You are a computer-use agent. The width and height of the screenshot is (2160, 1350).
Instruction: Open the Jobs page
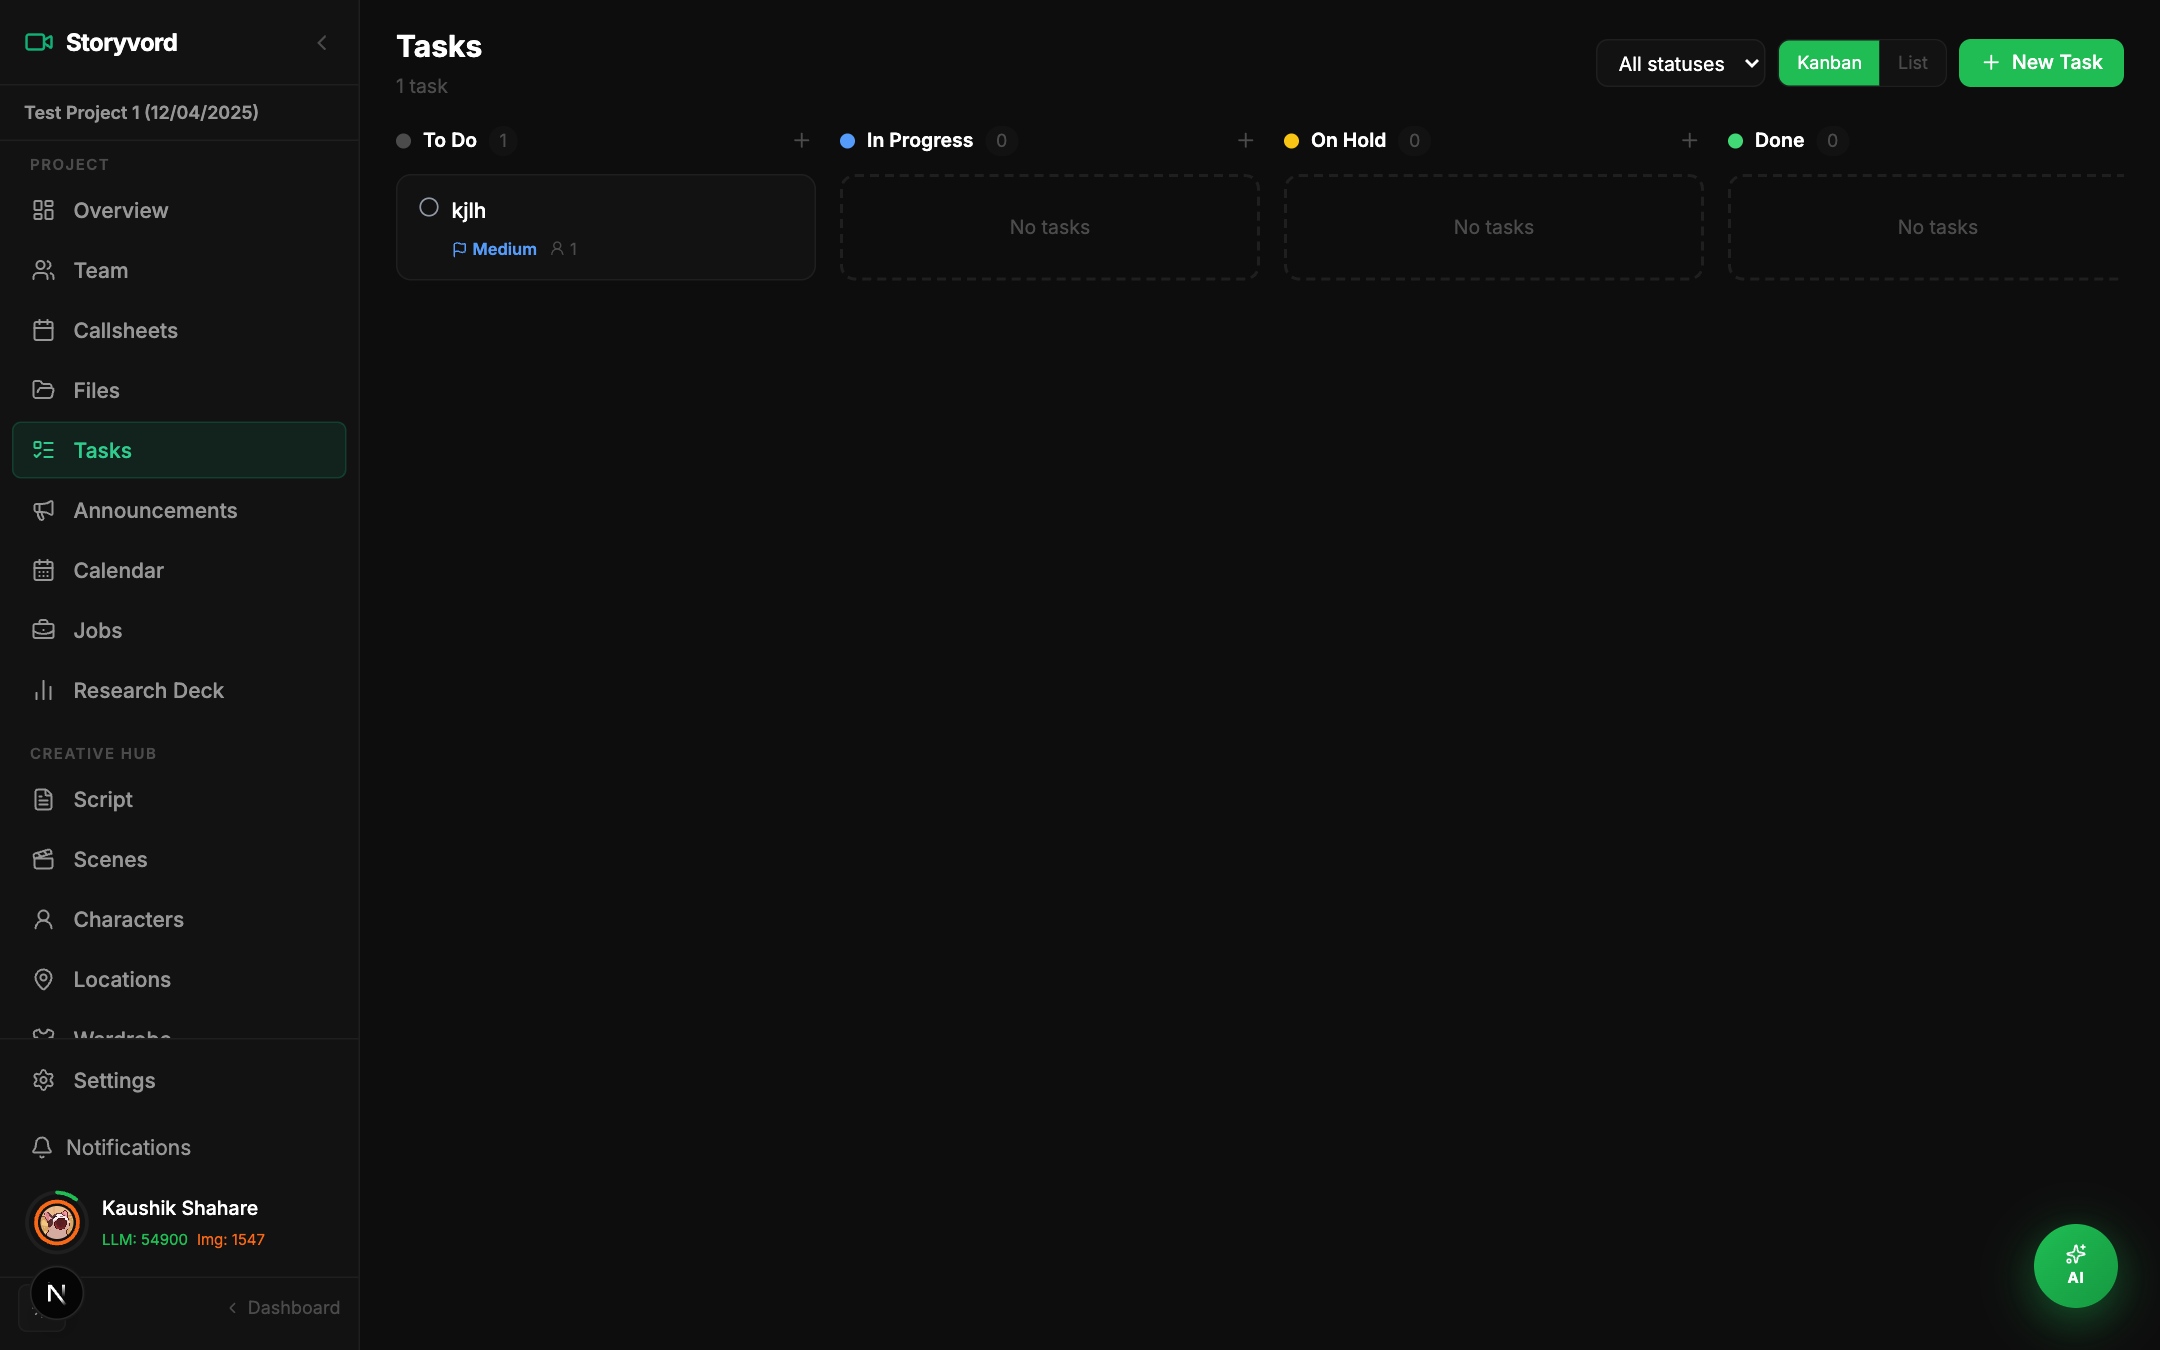pos(179,630)
